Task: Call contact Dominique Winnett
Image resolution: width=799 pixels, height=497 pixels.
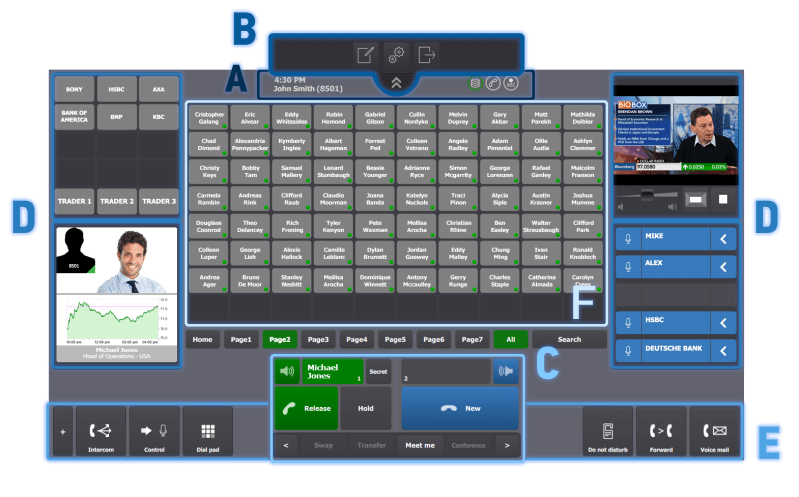Action: click(375, 281)
